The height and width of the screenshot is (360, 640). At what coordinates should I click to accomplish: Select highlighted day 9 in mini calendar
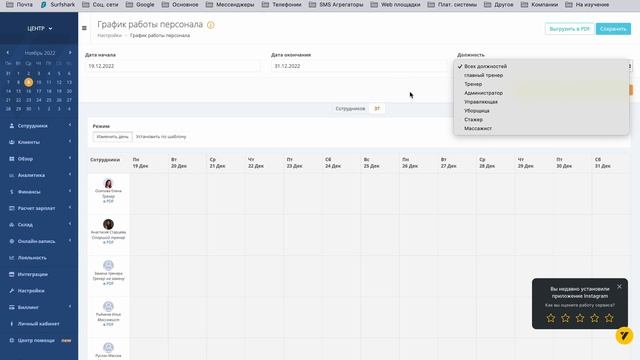pos(28,82)
